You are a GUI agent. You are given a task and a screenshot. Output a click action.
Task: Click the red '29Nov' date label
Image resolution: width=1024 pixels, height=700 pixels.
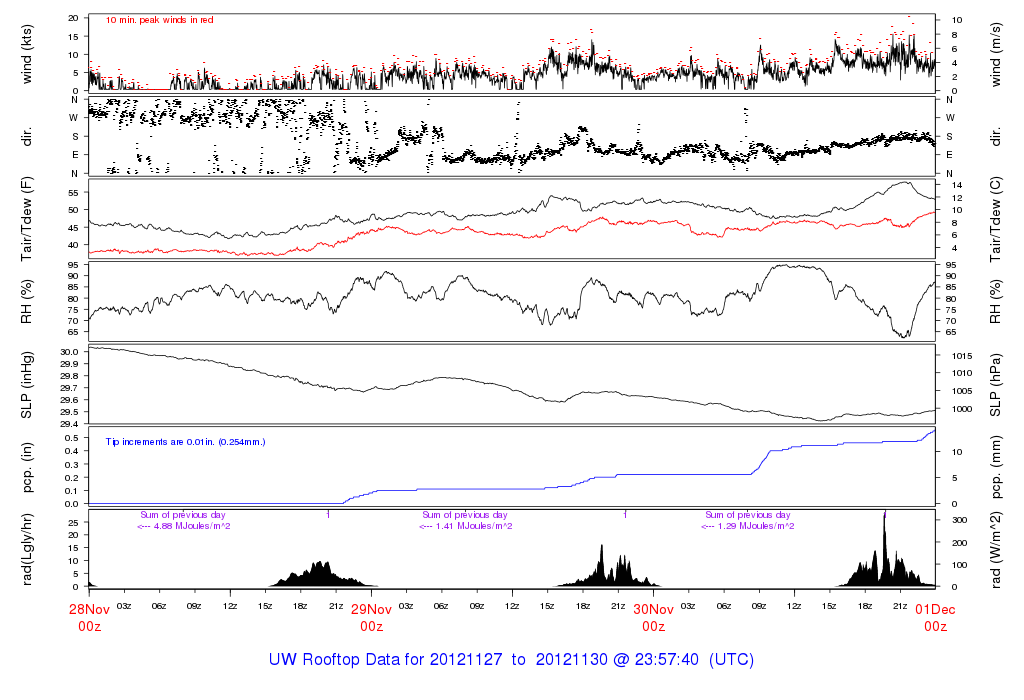pos(372,610)
